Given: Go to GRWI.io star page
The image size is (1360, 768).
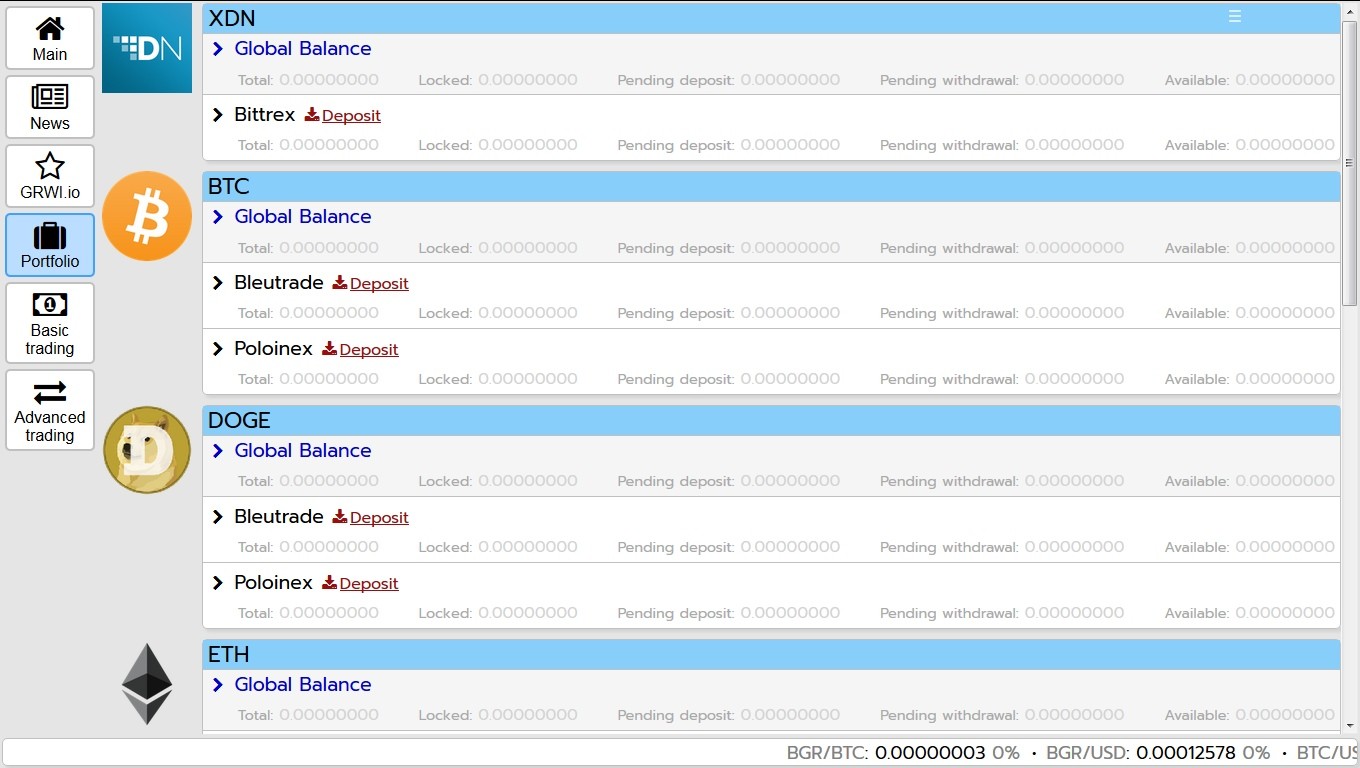Looking at the screenshot, I should [50, 176].
